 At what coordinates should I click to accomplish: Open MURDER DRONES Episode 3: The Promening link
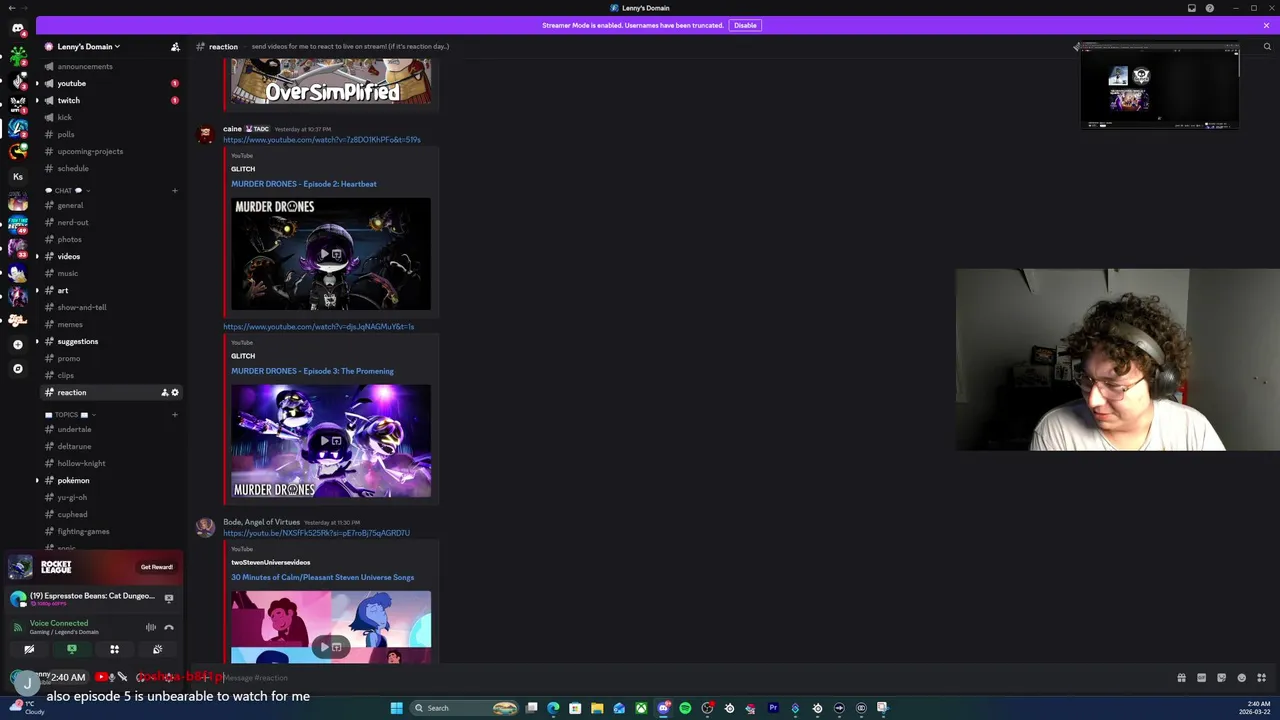[312, 371]
